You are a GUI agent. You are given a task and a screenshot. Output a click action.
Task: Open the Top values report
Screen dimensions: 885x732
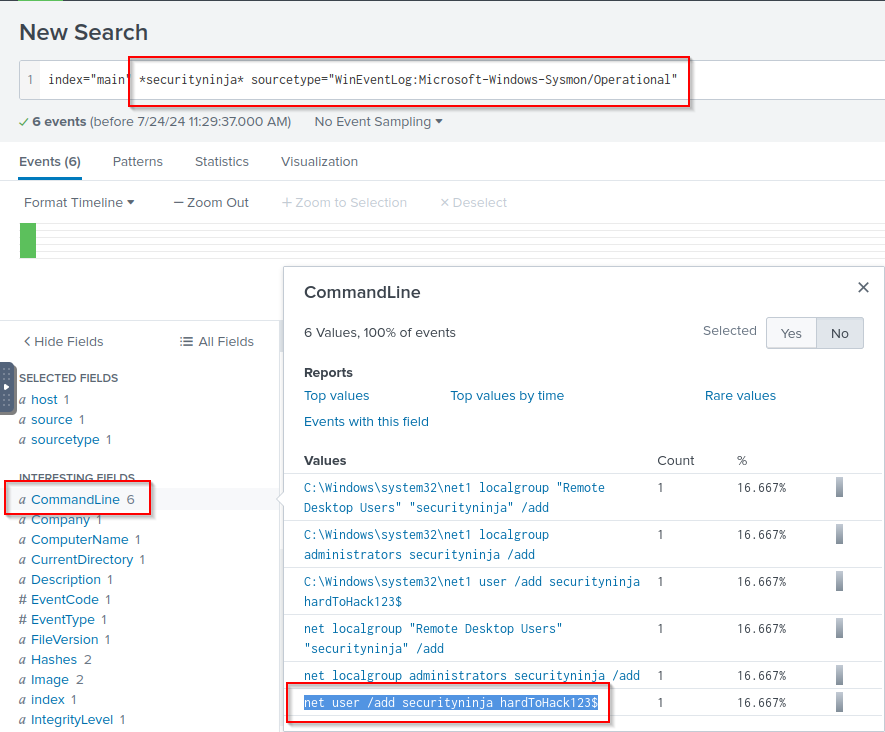coord(336,396)
